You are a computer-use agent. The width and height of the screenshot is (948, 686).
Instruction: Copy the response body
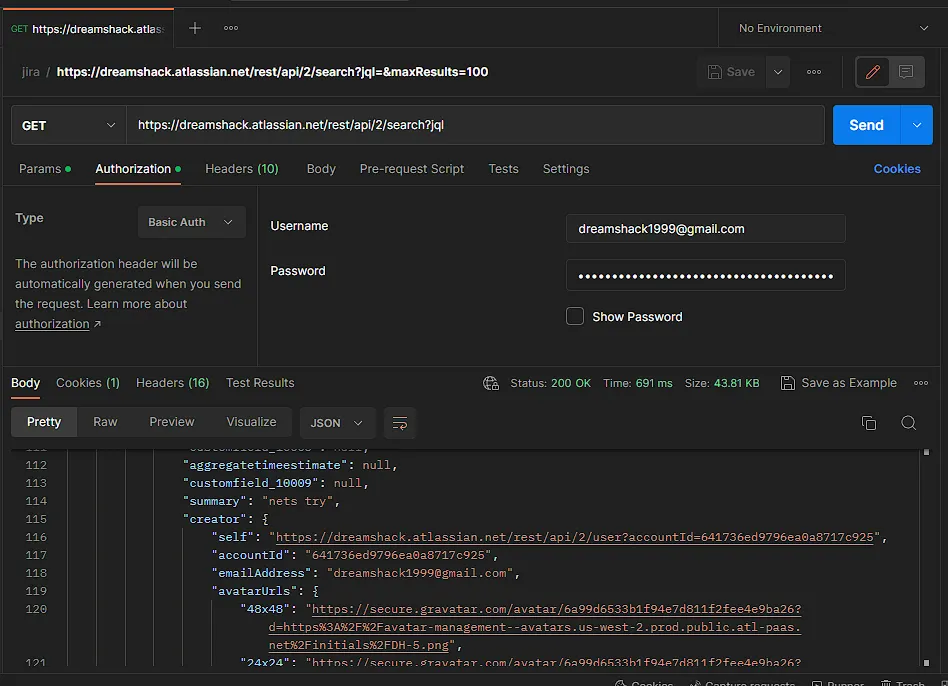tap(869, 423)
